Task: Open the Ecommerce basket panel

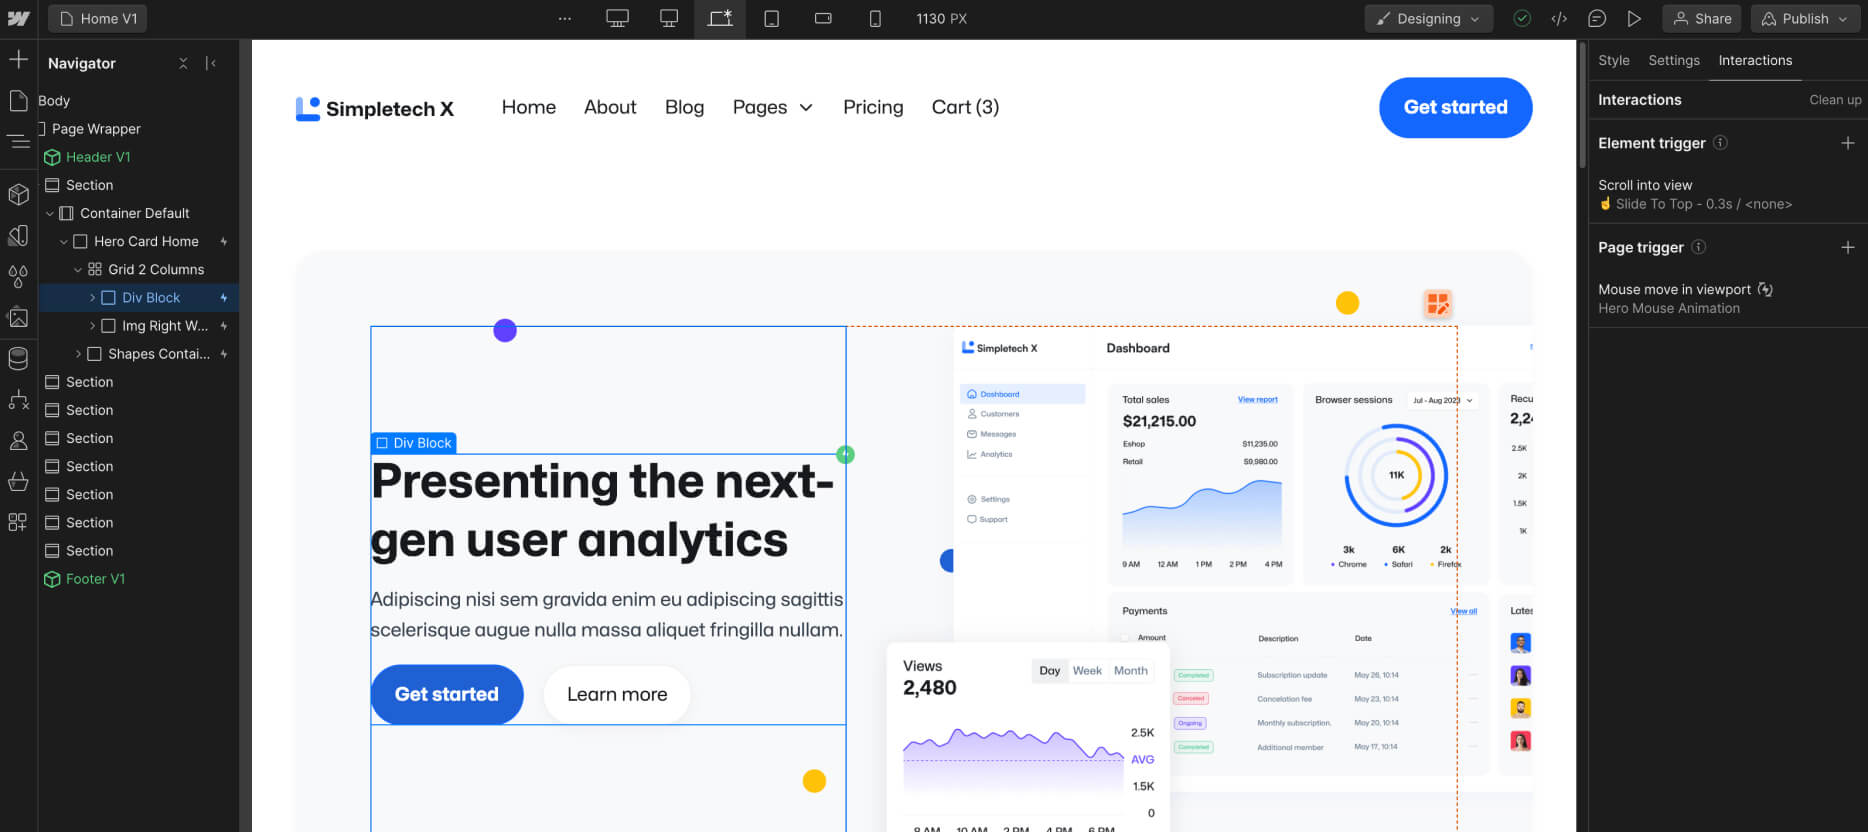Action: coord(18,482)
